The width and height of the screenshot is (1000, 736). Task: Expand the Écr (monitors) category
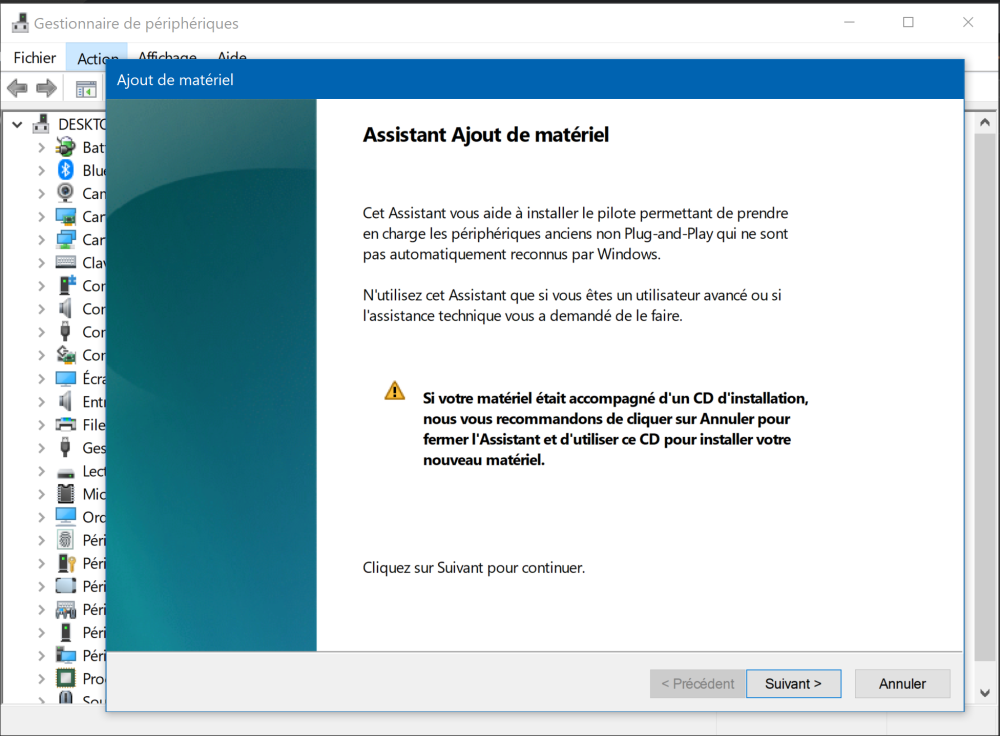pos(41,378)
